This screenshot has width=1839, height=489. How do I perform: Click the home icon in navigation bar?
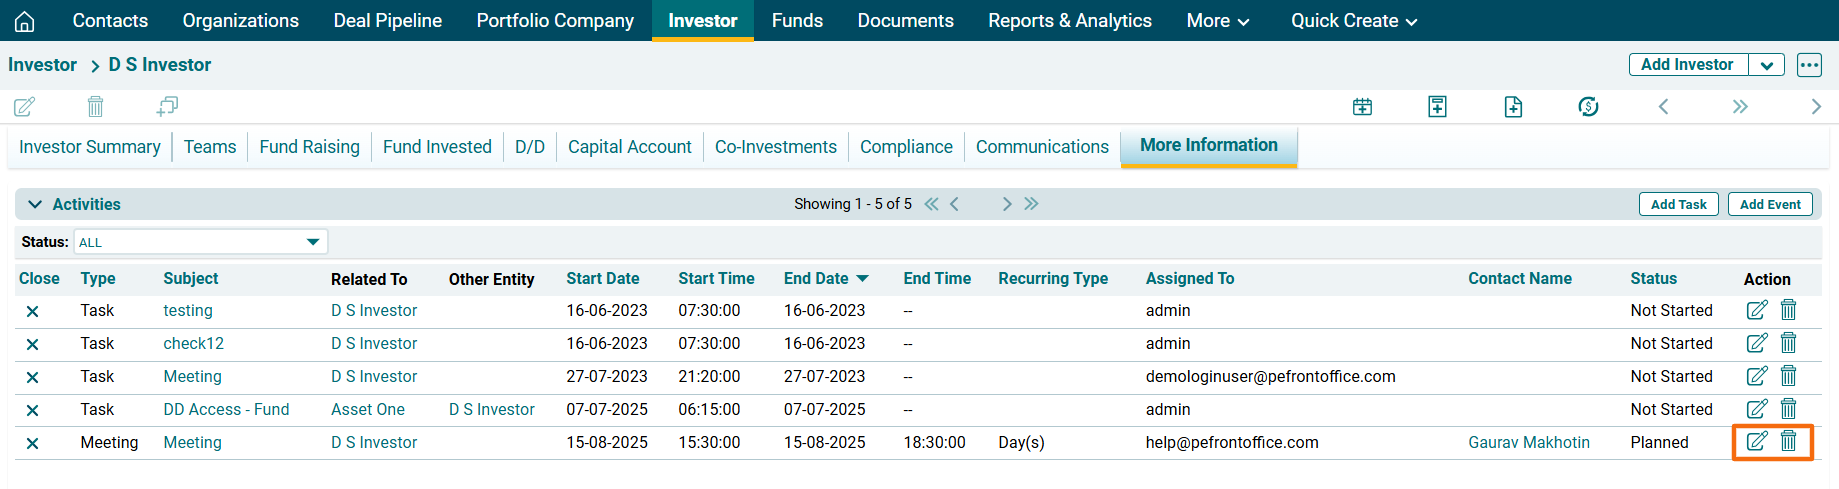tap(25, 21)
